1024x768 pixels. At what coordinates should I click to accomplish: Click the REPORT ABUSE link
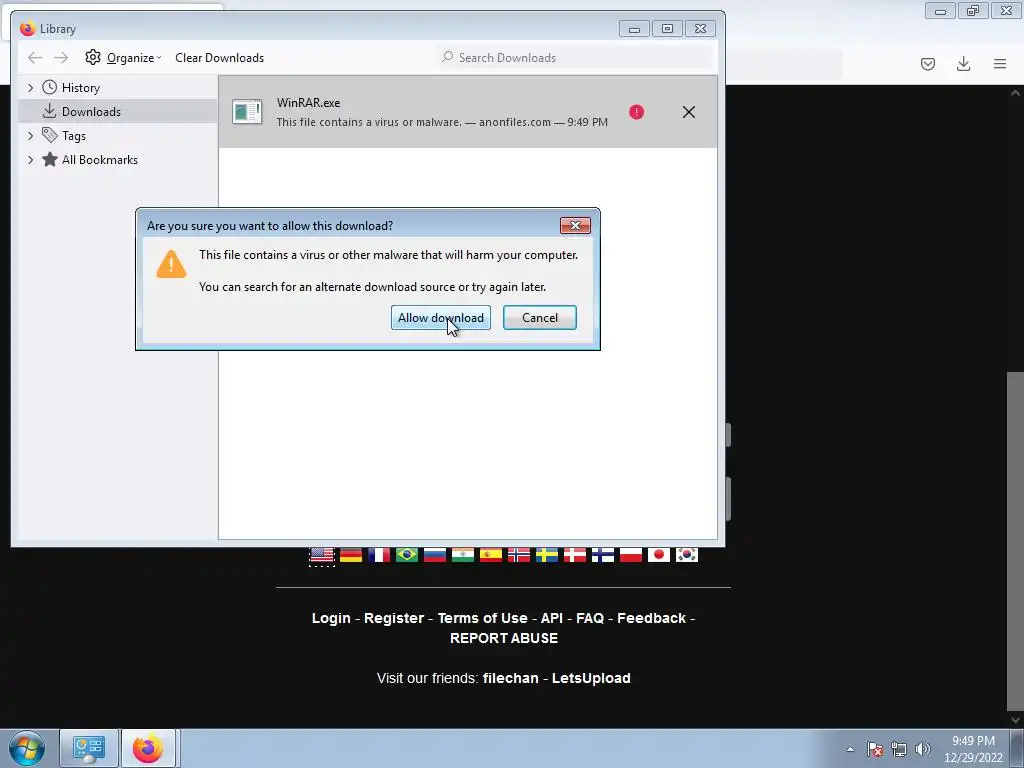pos(504,638)
